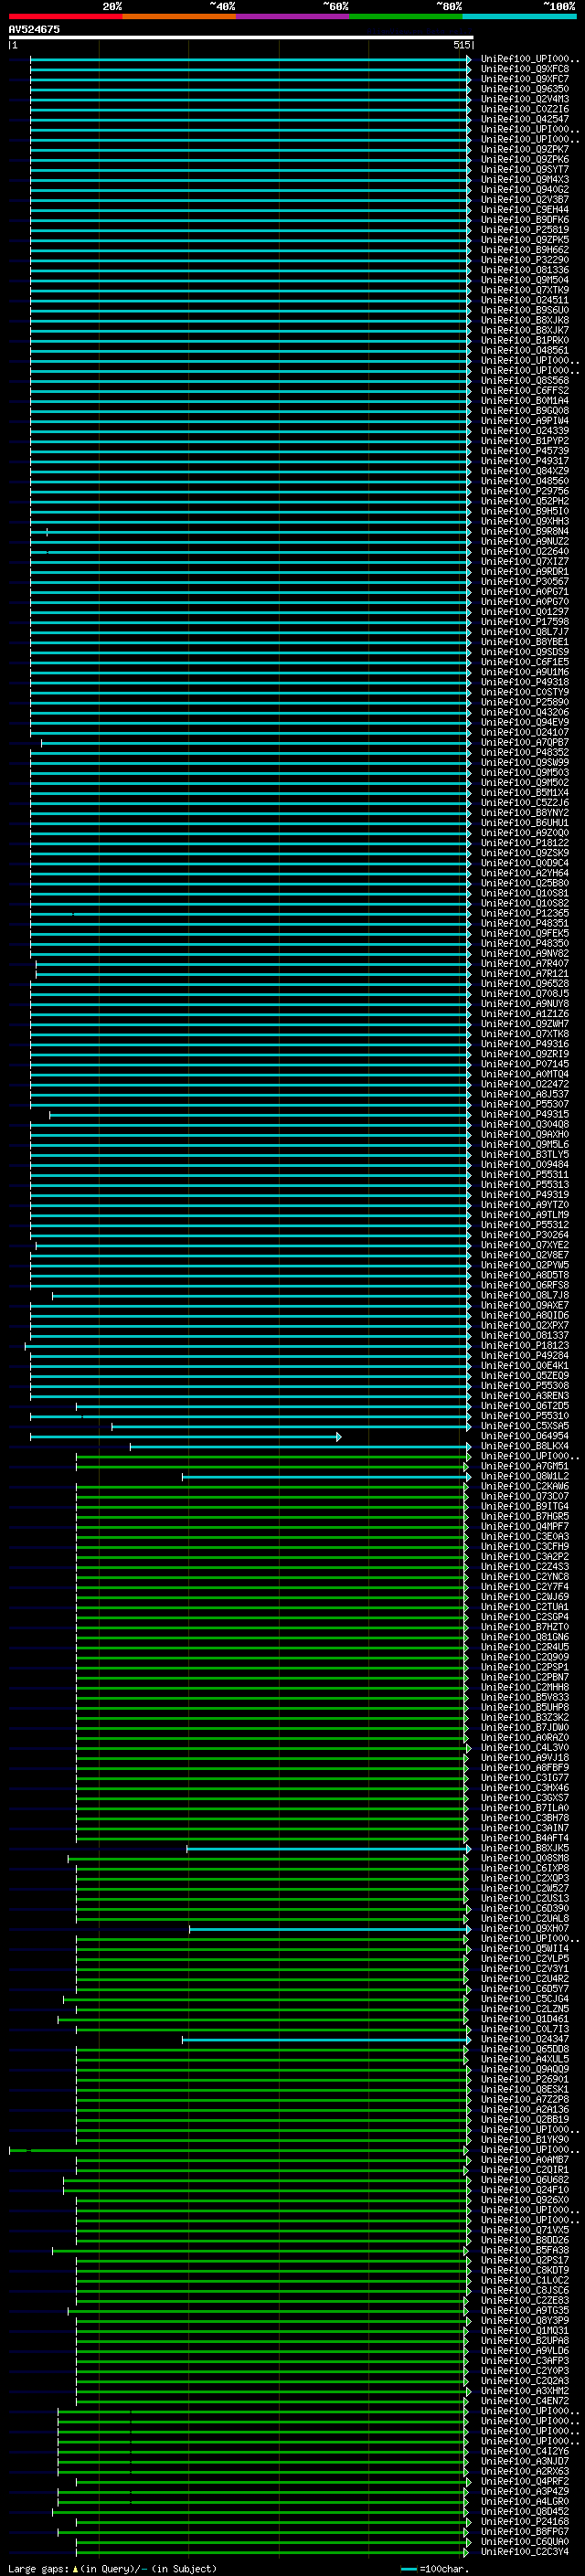
Task: Click hit label UniRef100_Q4MPF7
Action: [525, 1526]
